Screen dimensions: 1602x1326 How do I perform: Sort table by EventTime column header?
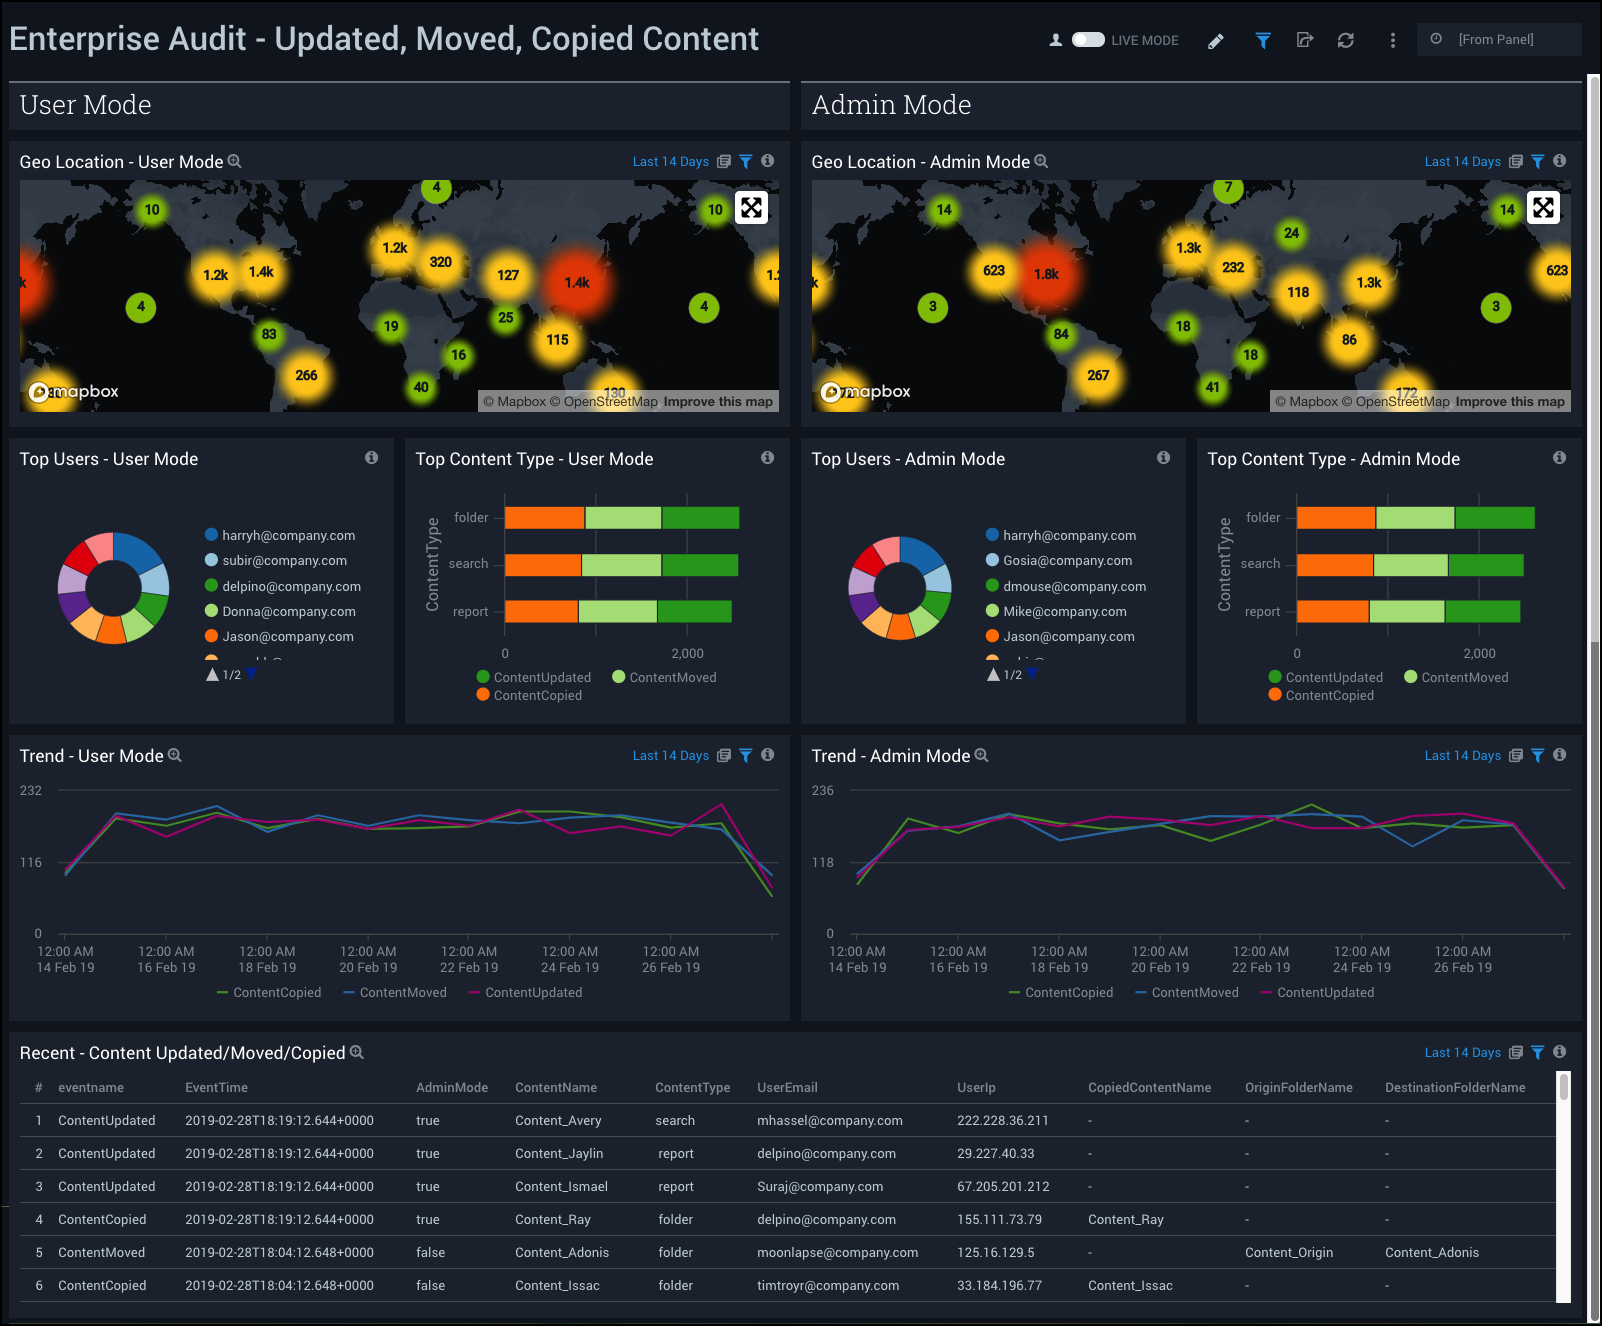click(x=216, y=1088)
